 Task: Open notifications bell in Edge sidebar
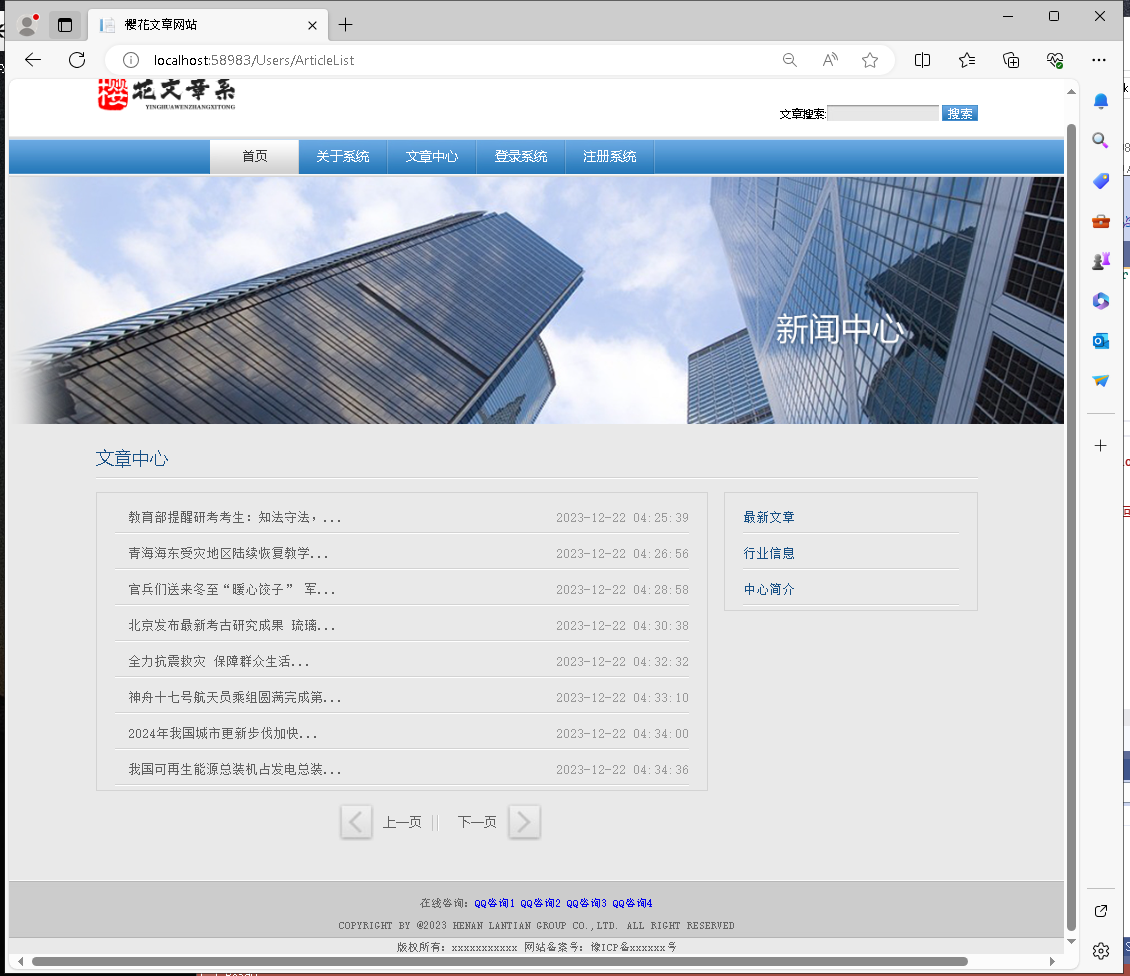click(1100, 100)
